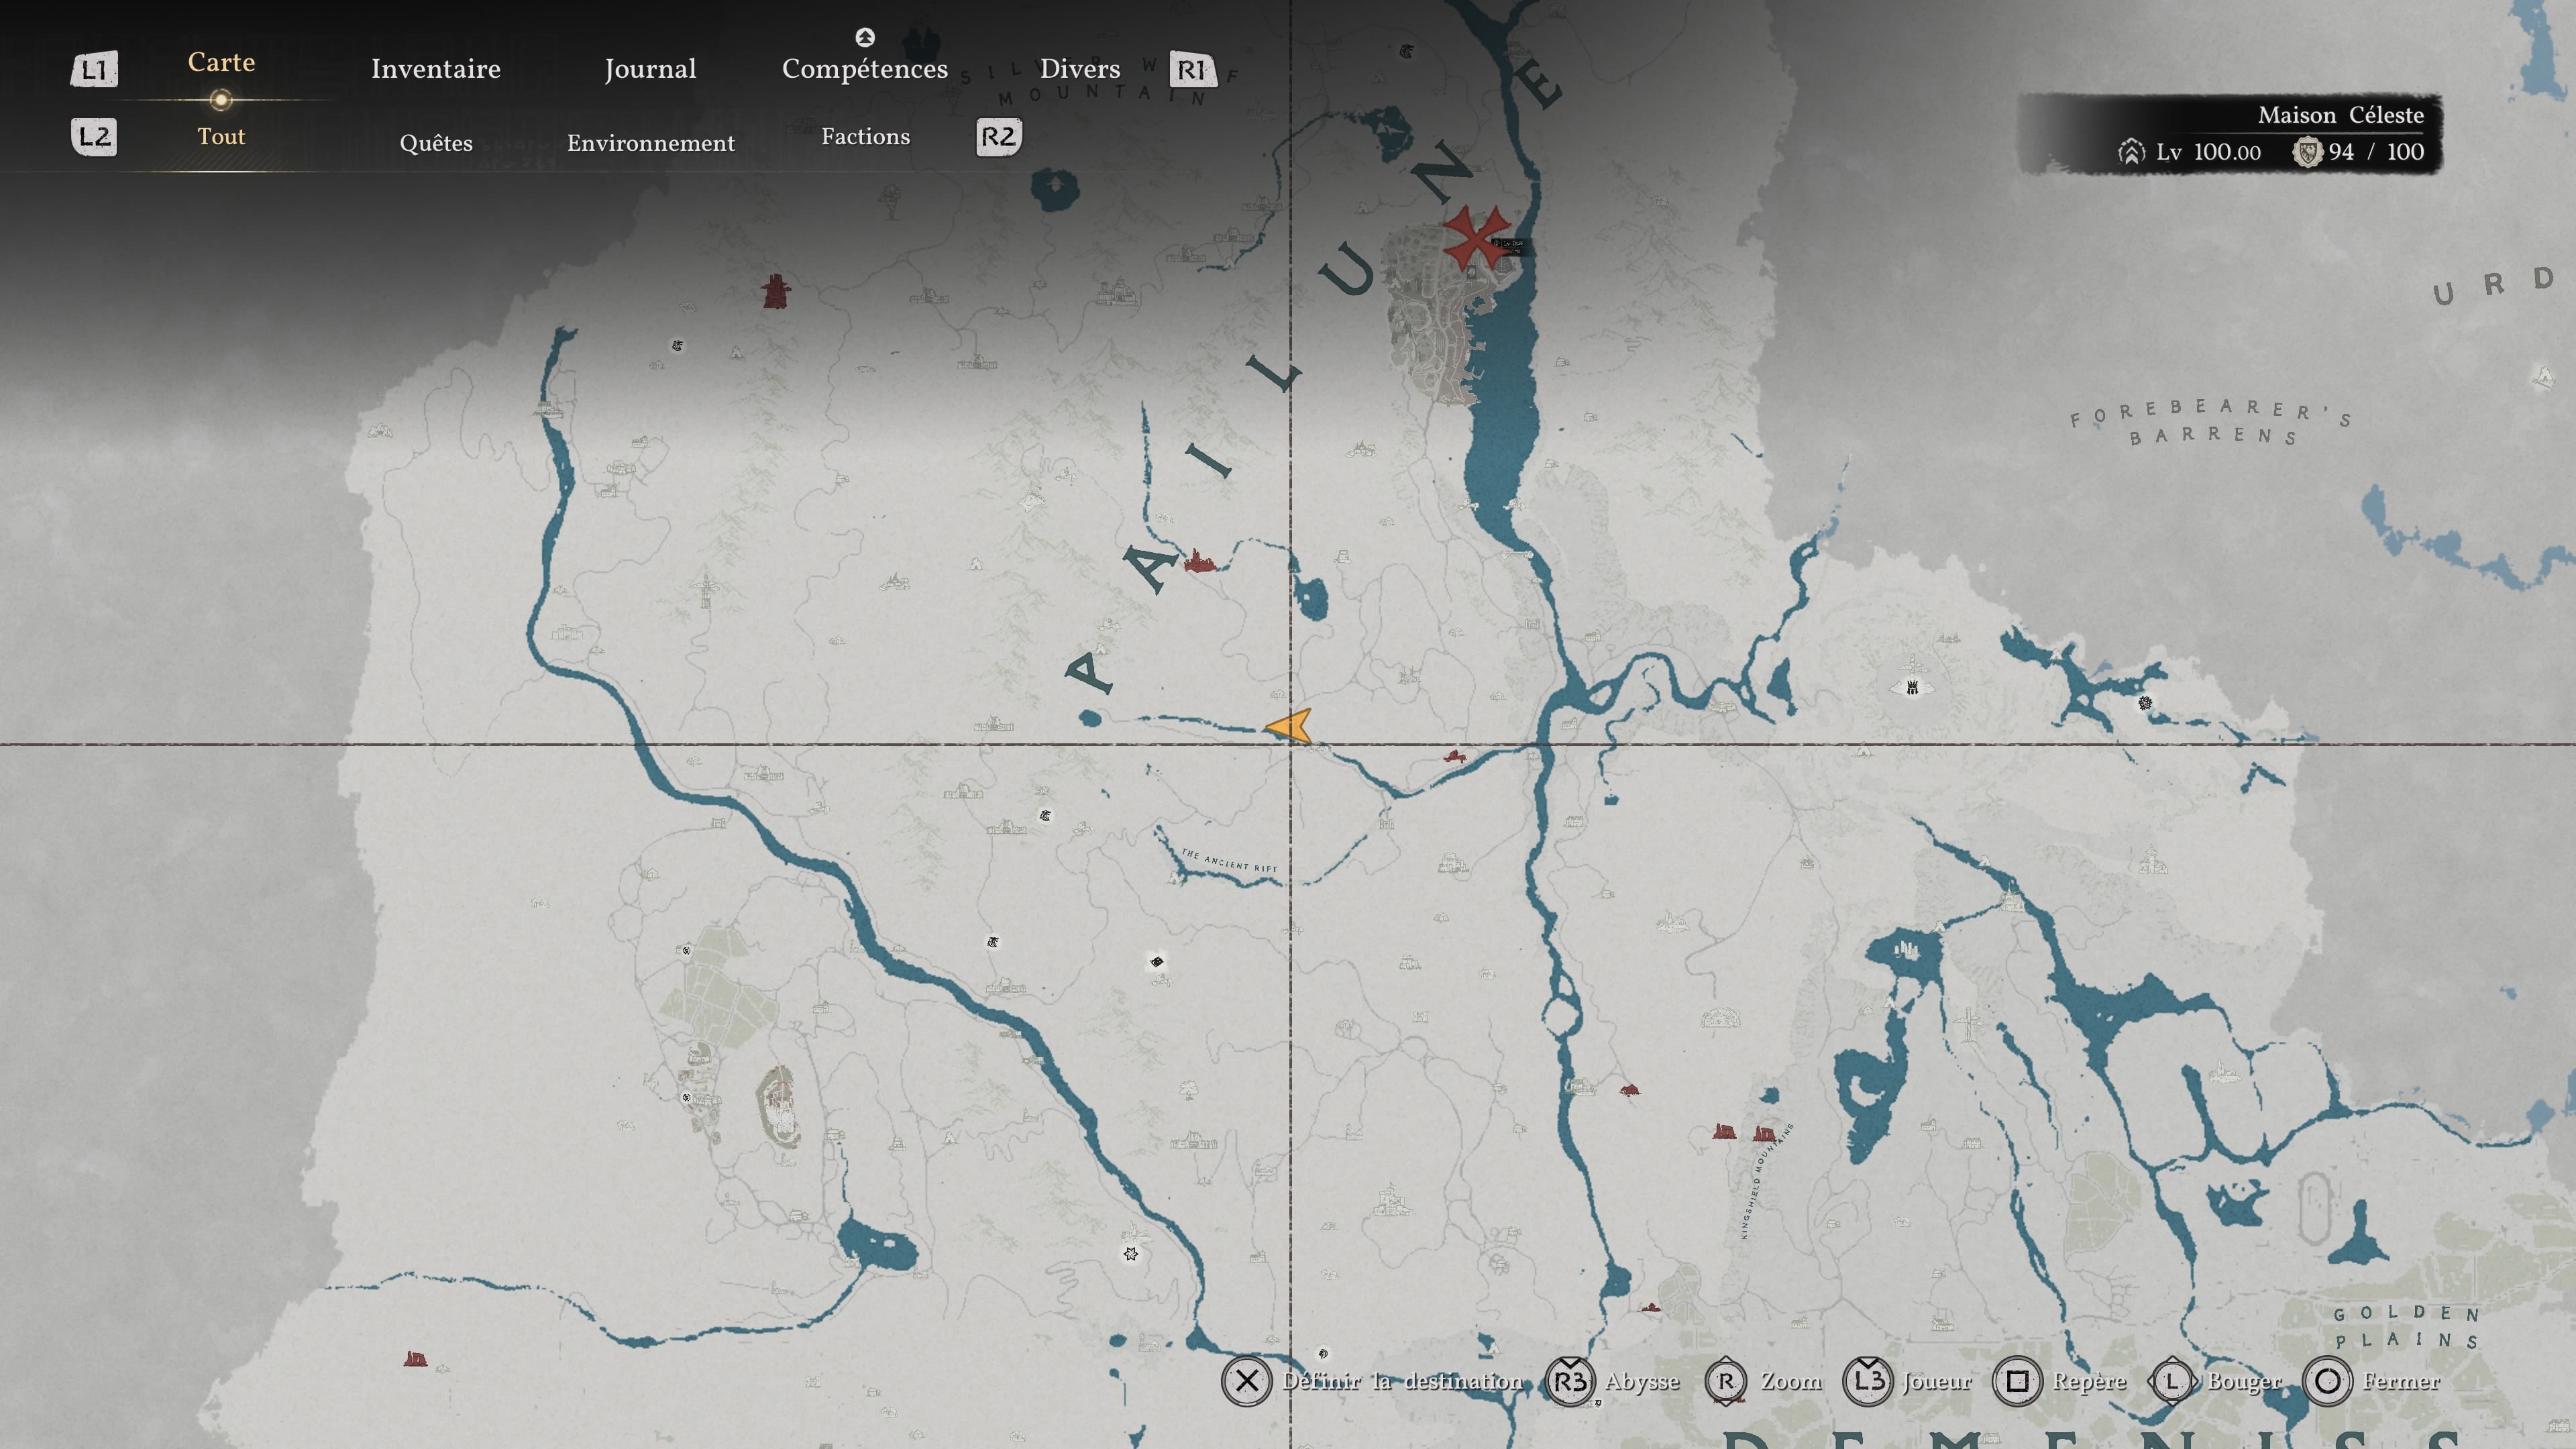Show the Environnement filter

pyautogui.click(x=651, y=143)
